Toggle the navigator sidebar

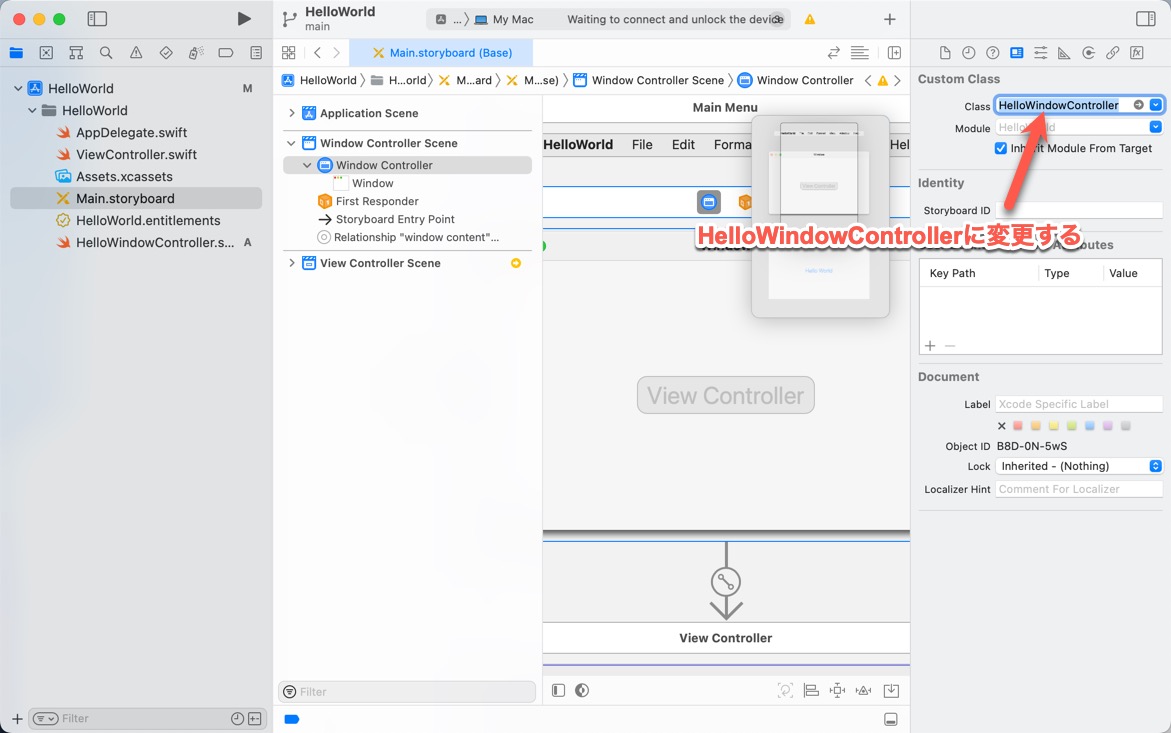(97, 19)
